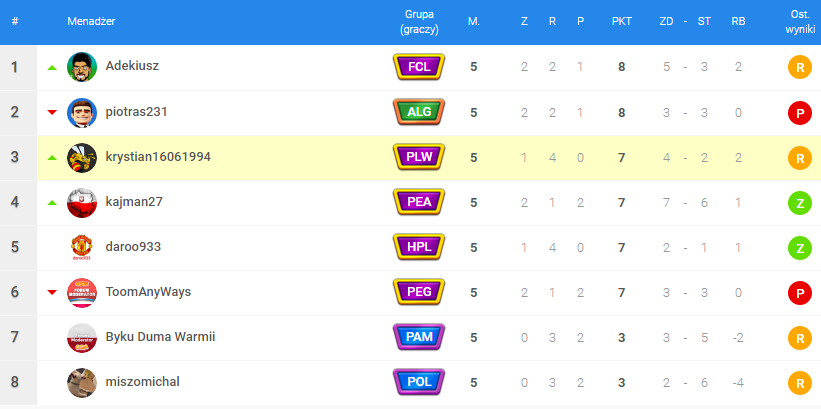Click the blue PAM group badge
The width and height of the screenshot is (821, 409).
tap(419, 337)
